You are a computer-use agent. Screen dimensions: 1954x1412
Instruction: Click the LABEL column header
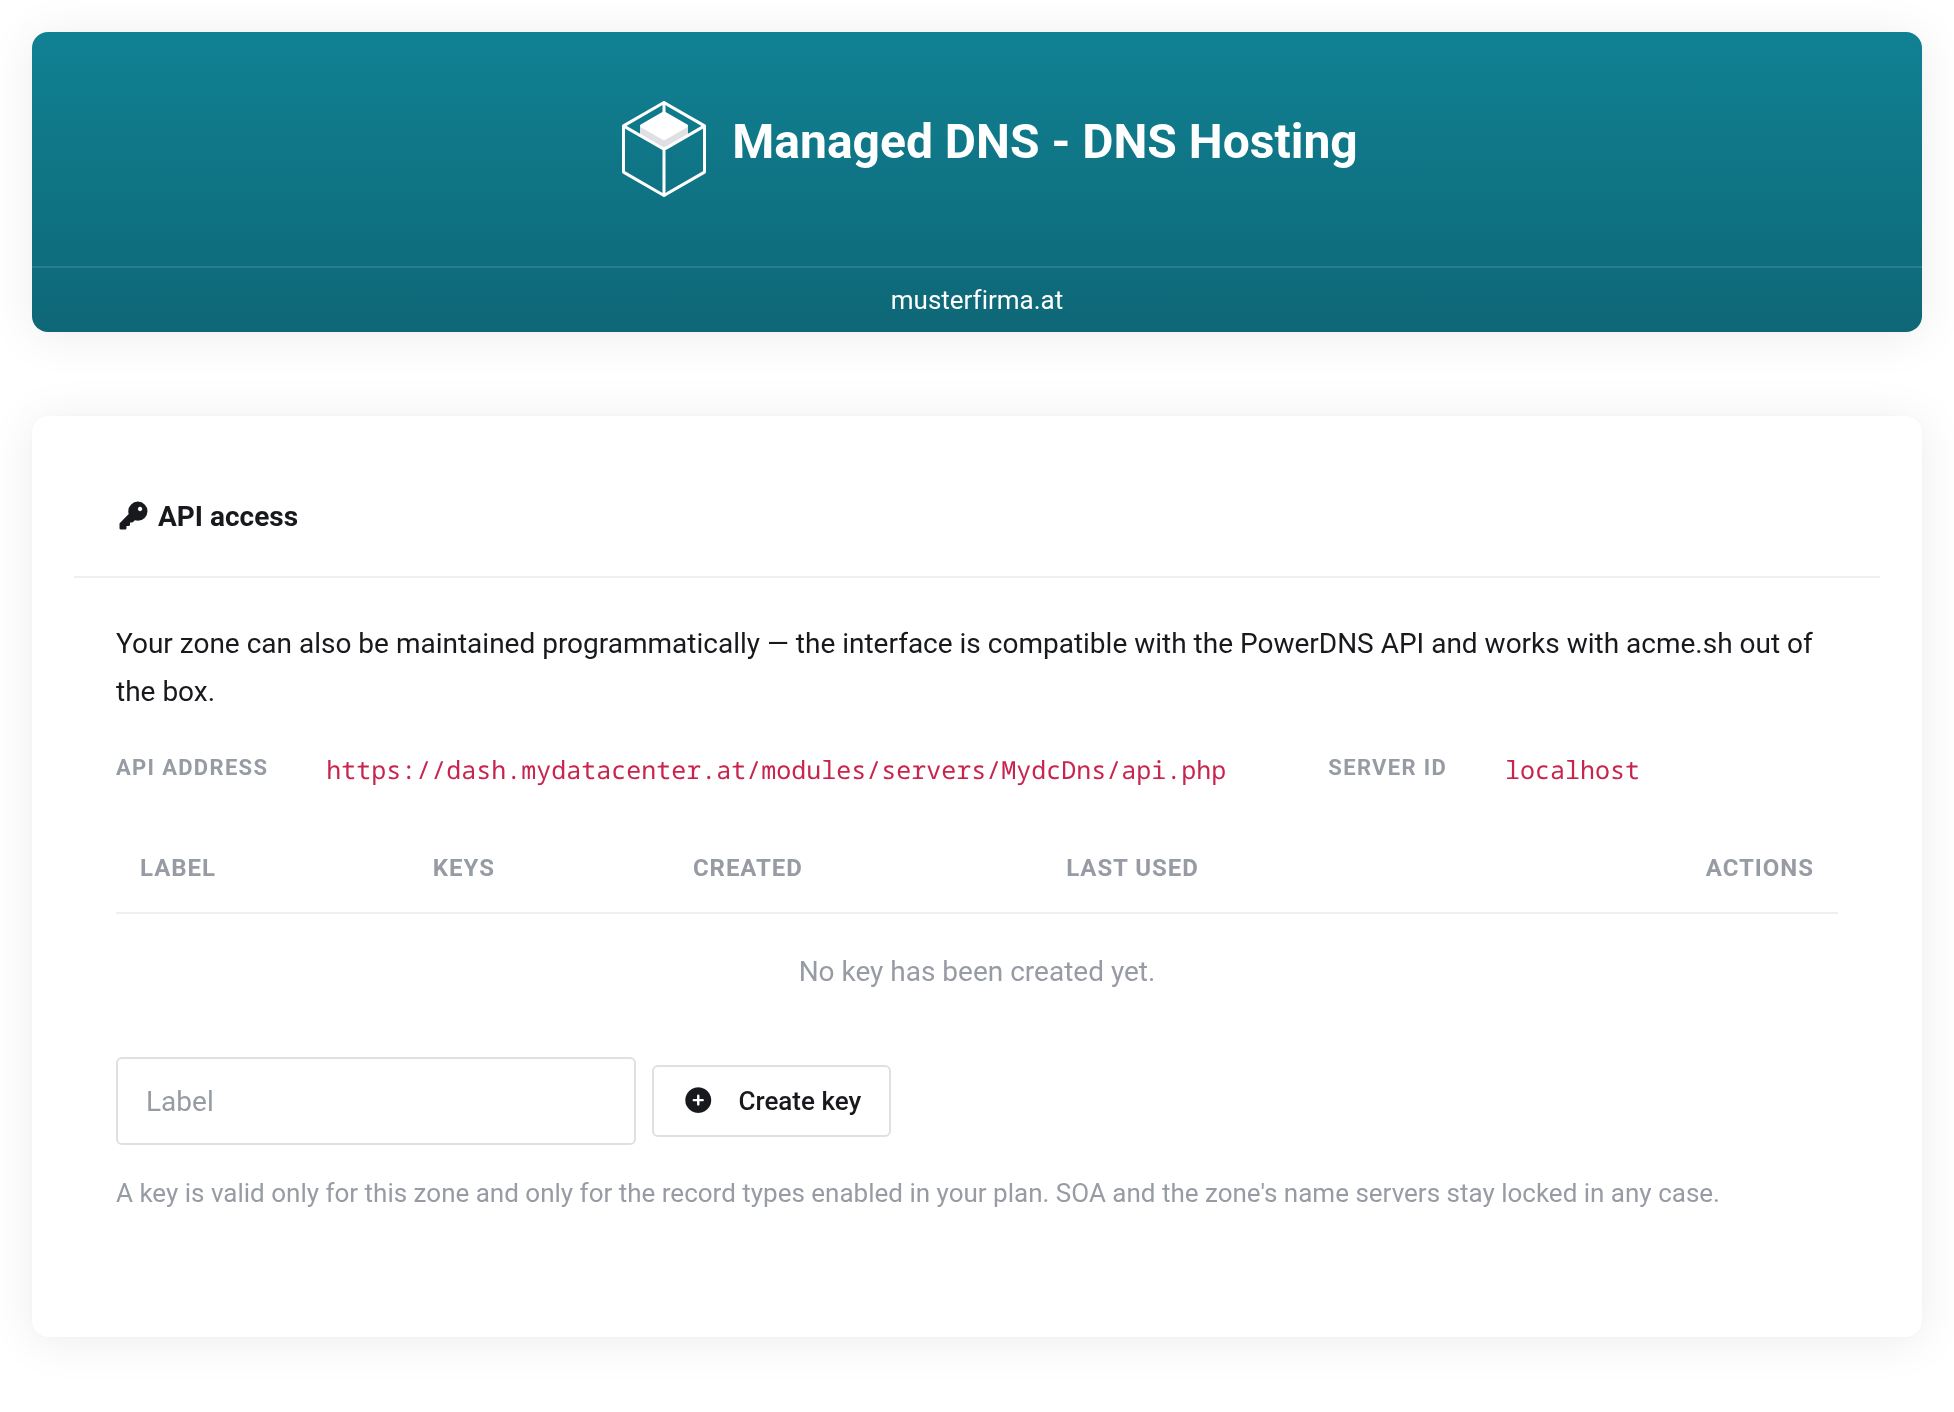[x=177, y=867]
